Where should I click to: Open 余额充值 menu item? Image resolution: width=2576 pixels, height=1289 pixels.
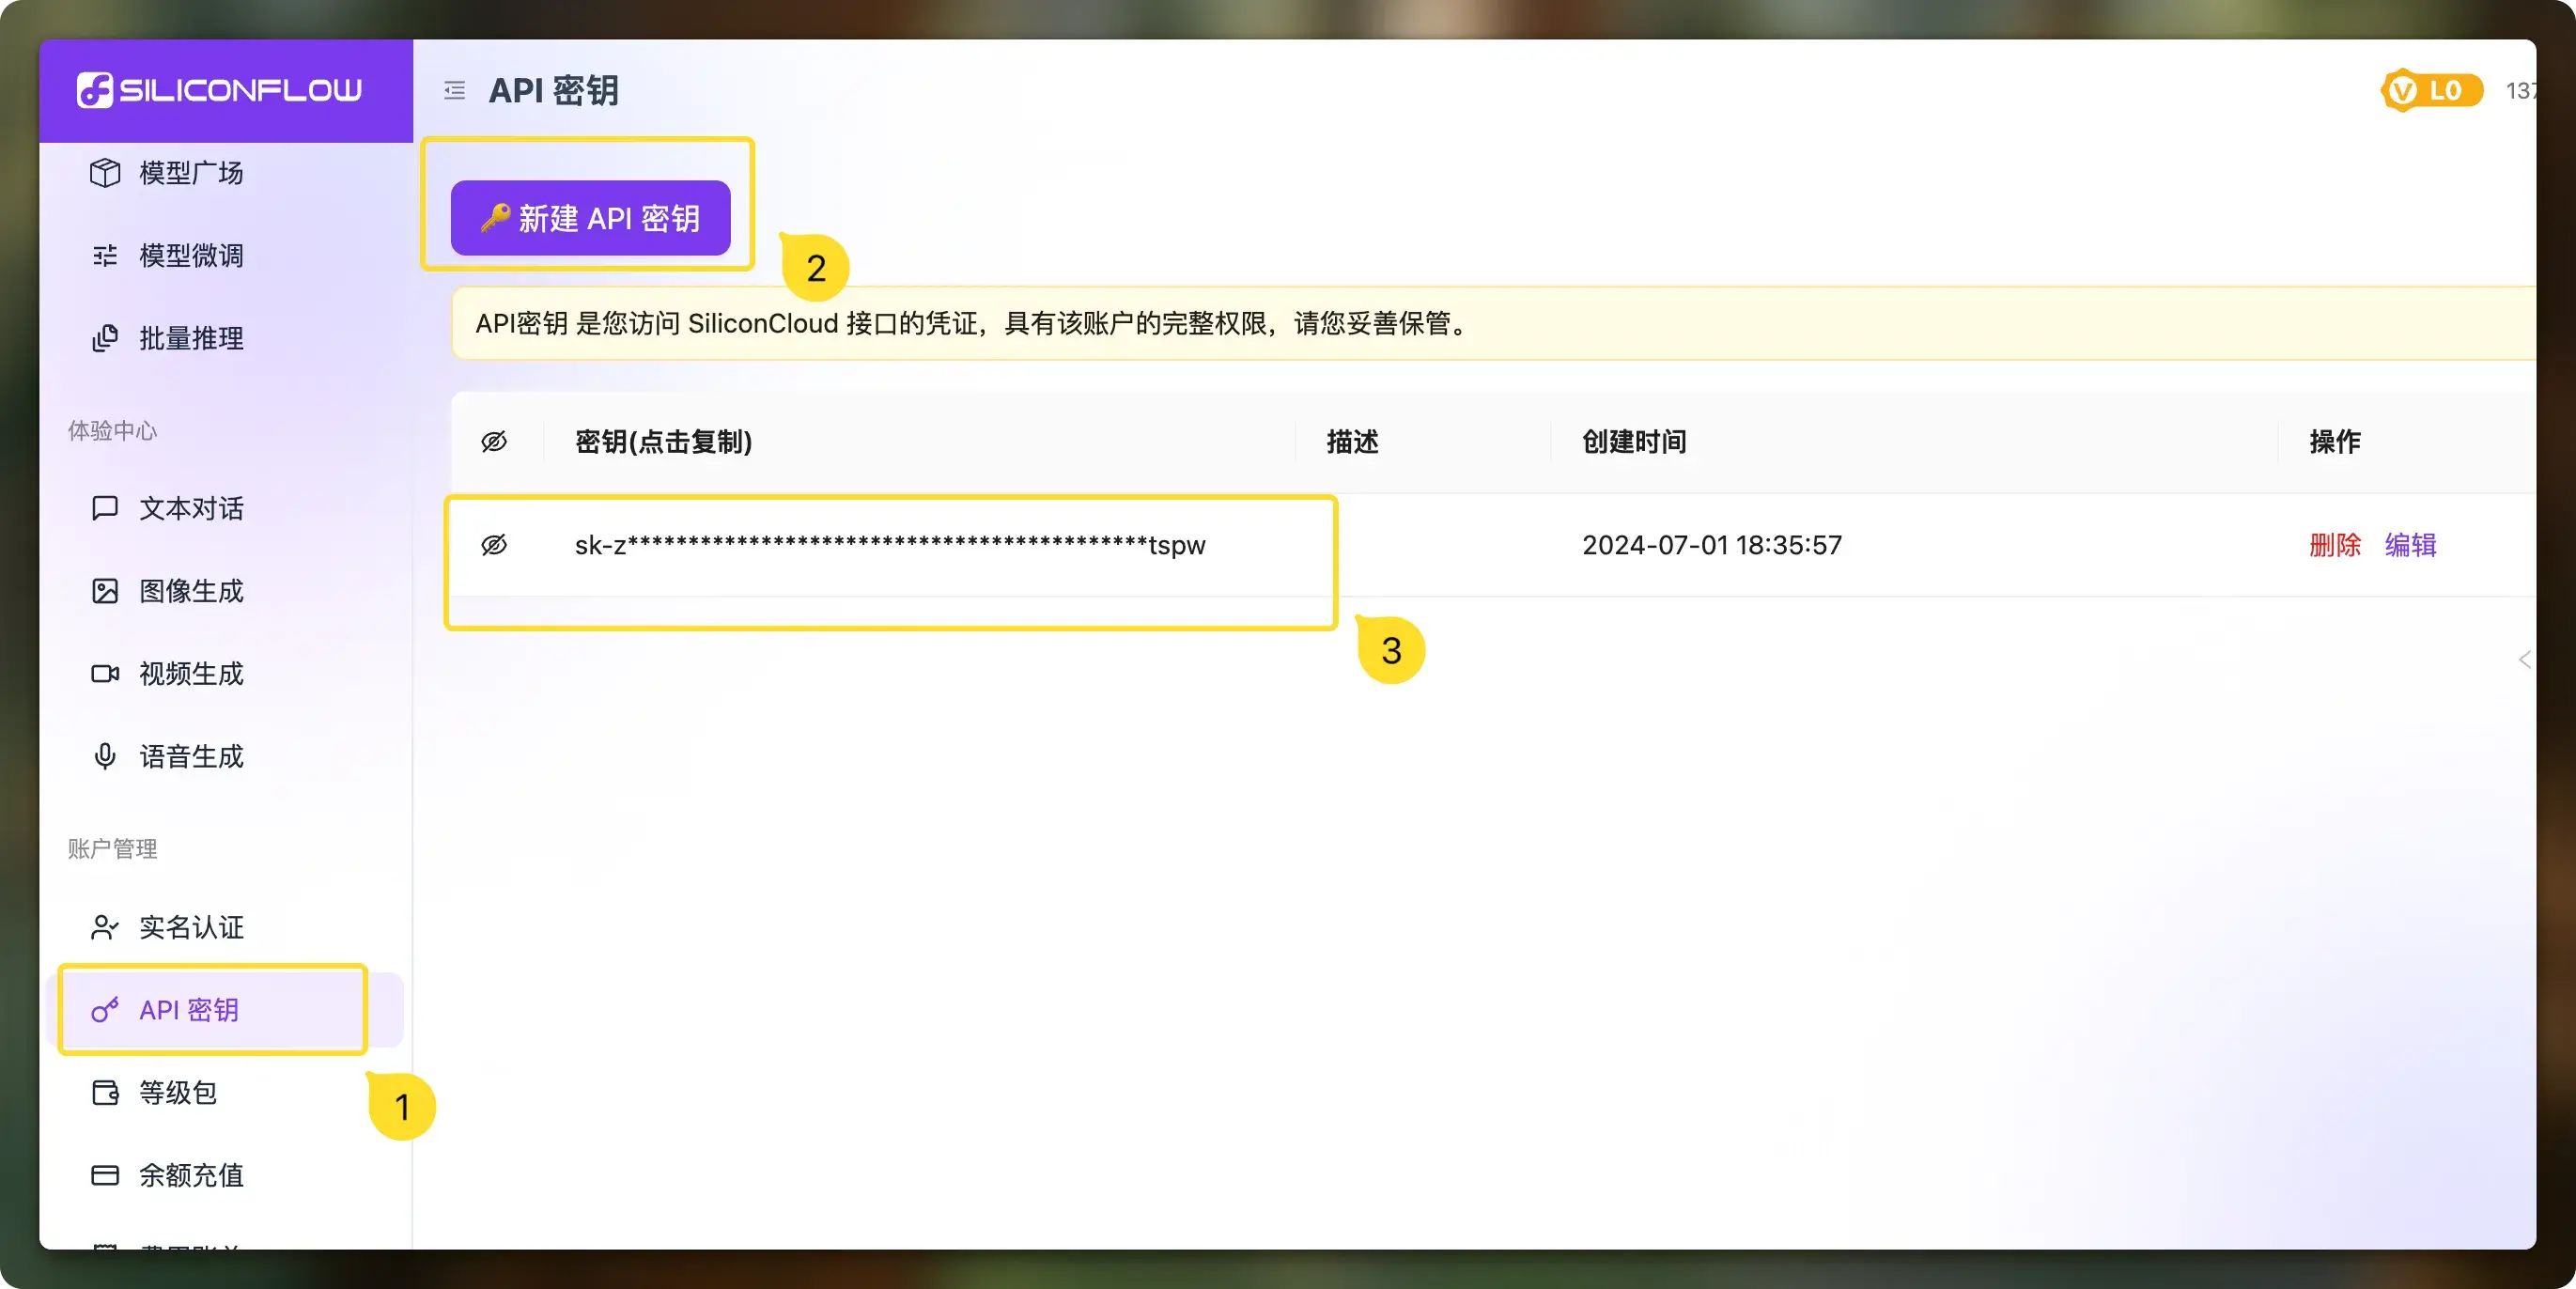(190, 1175)
